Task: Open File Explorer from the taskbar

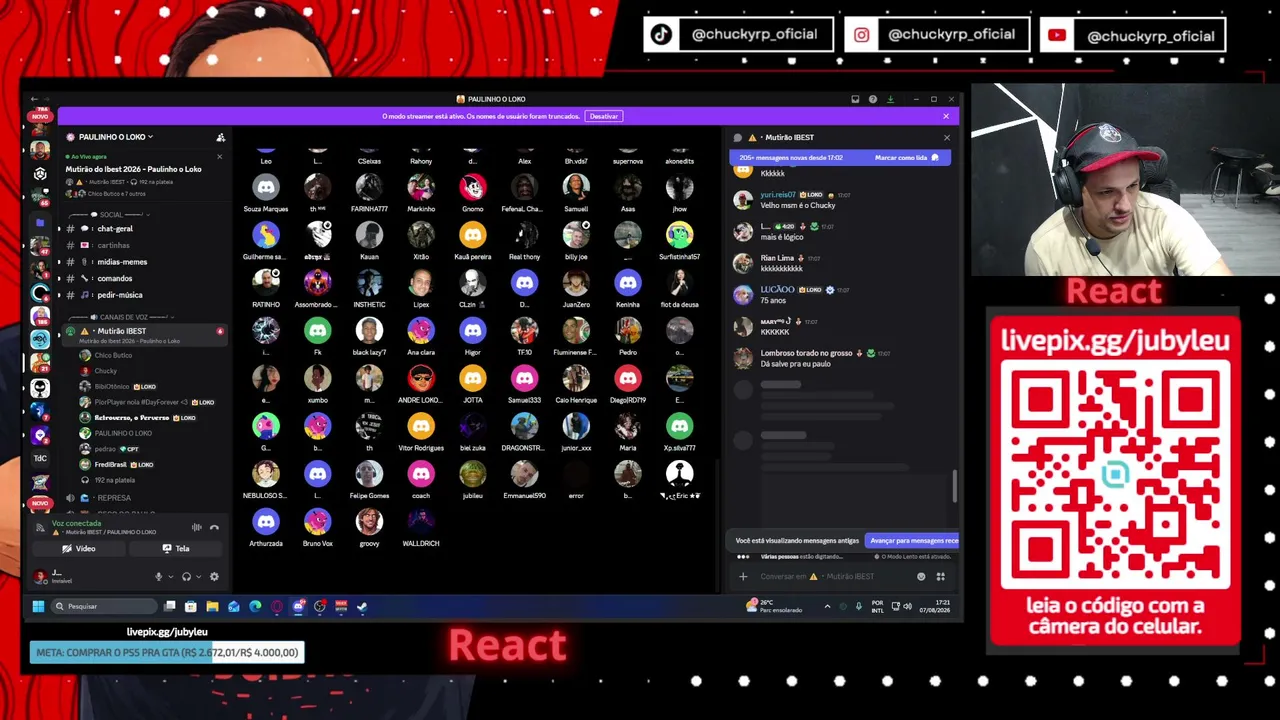Action: pyautogui.click(x=212, y=606)
